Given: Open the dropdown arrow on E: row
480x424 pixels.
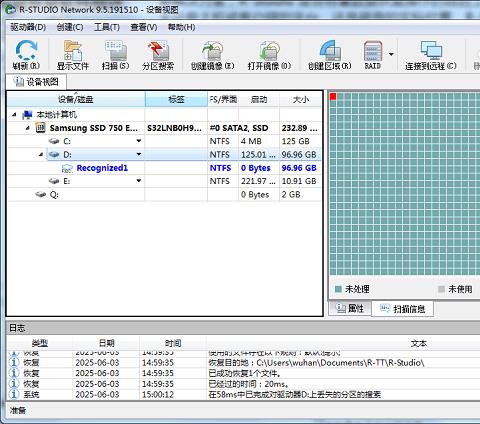Looking at the screenshot, I should (139, 181).
